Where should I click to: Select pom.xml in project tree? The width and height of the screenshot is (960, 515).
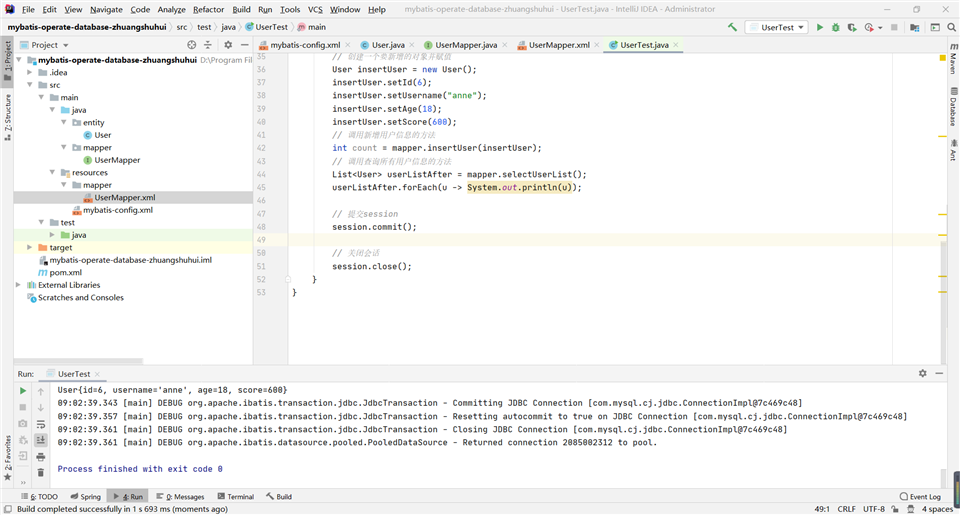[60, 273]
